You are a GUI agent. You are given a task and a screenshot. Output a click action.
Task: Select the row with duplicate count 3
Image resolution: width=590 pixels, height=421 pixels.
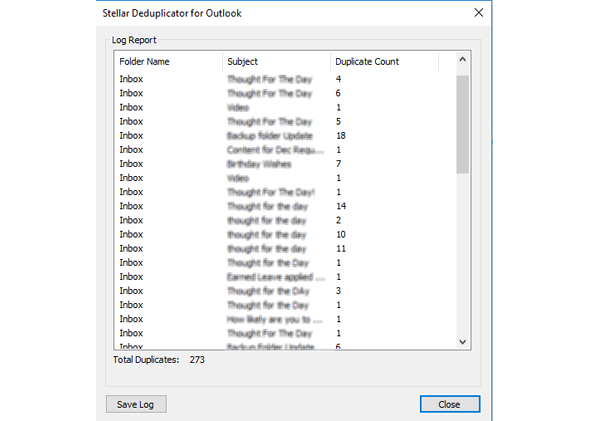tap(285, 291)
